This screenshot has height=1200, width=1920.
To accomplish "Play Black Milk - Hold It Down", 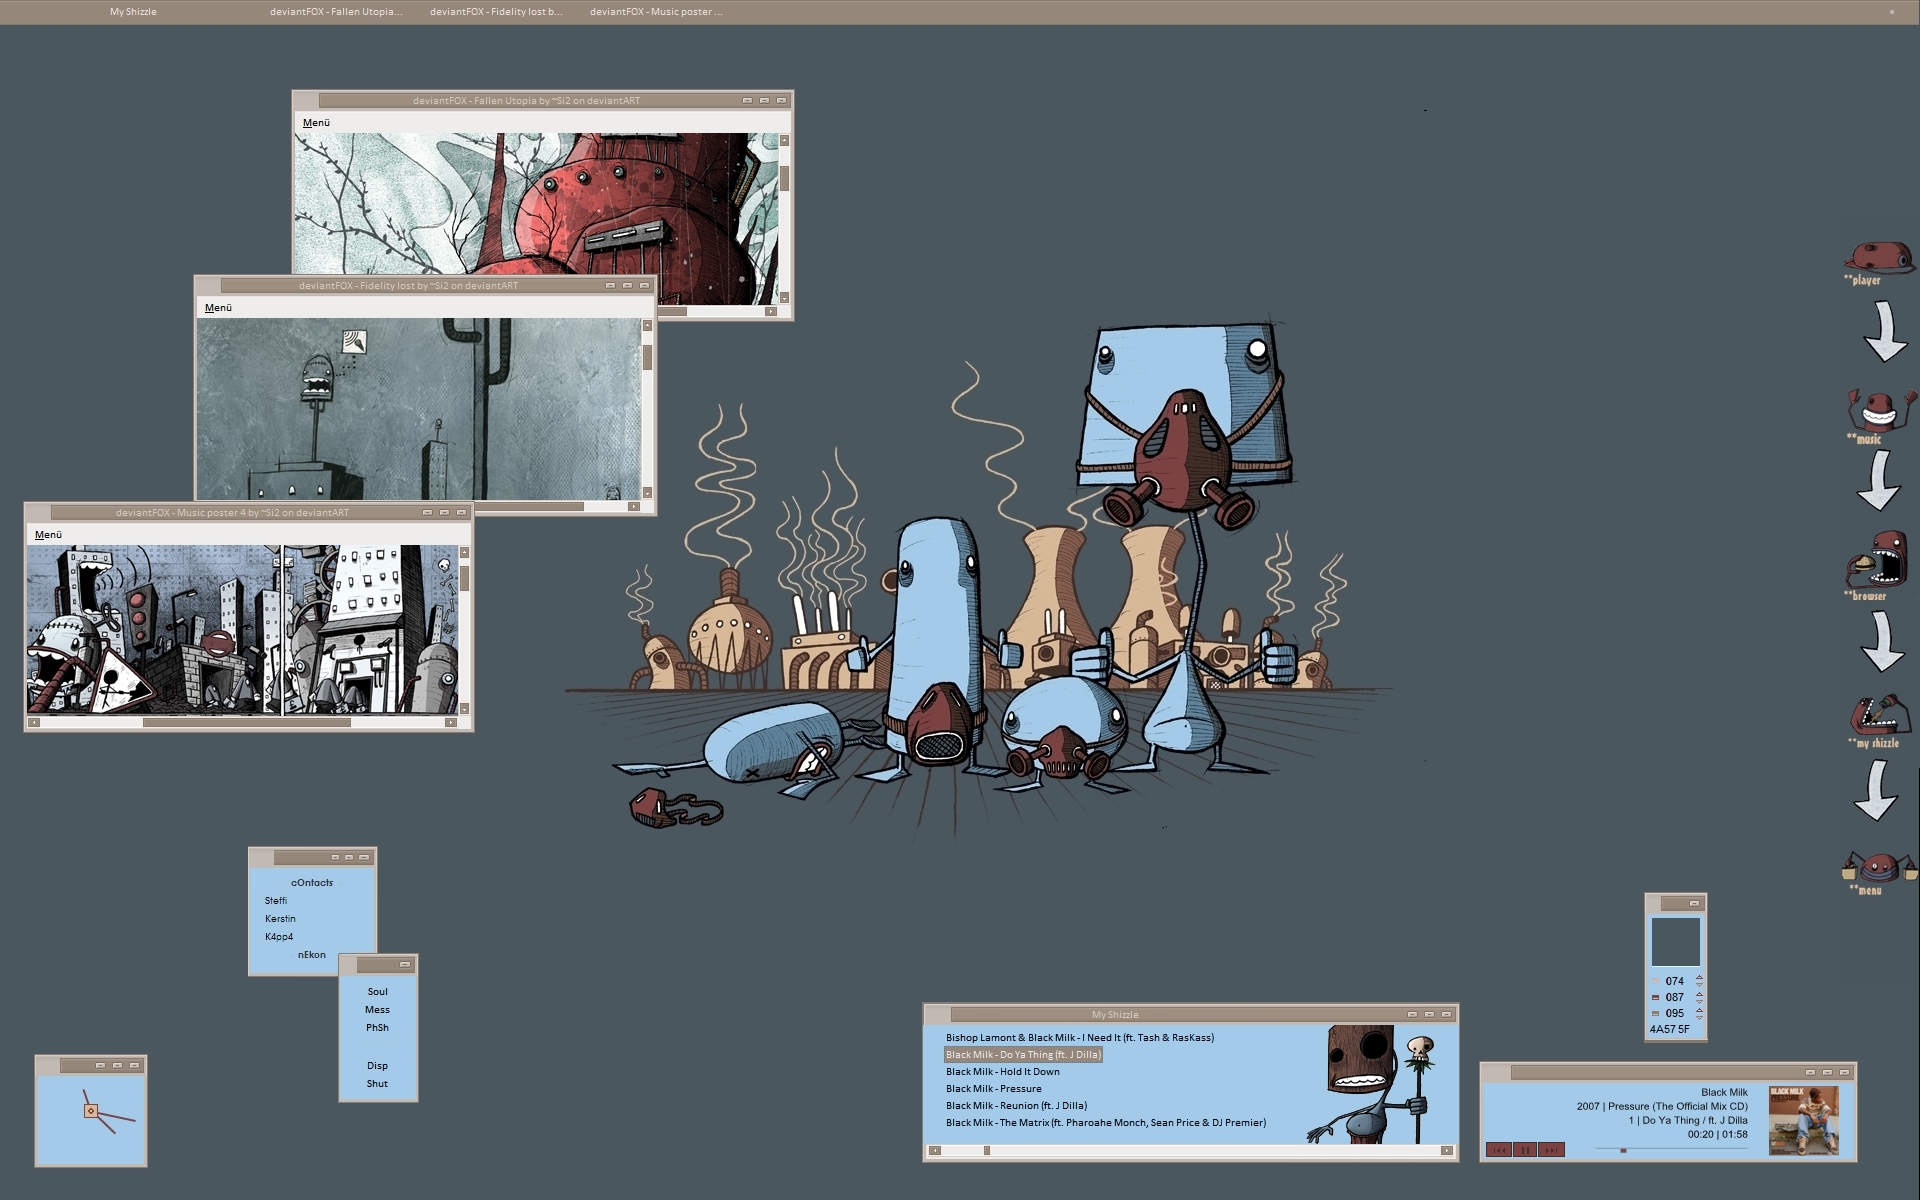I will click(x=1003, y=1072).
